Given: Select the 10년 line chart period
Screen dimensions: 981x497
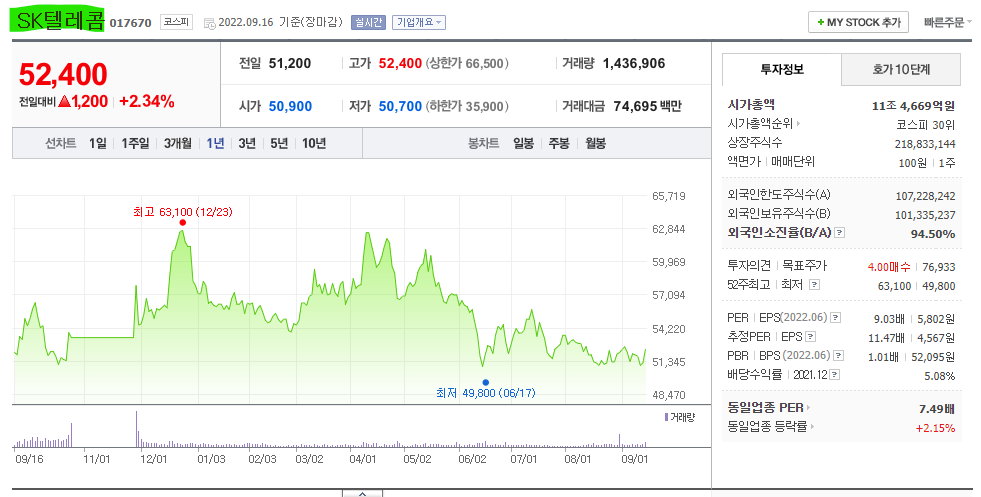Looking at the screenshot, I should click(314, 143).
